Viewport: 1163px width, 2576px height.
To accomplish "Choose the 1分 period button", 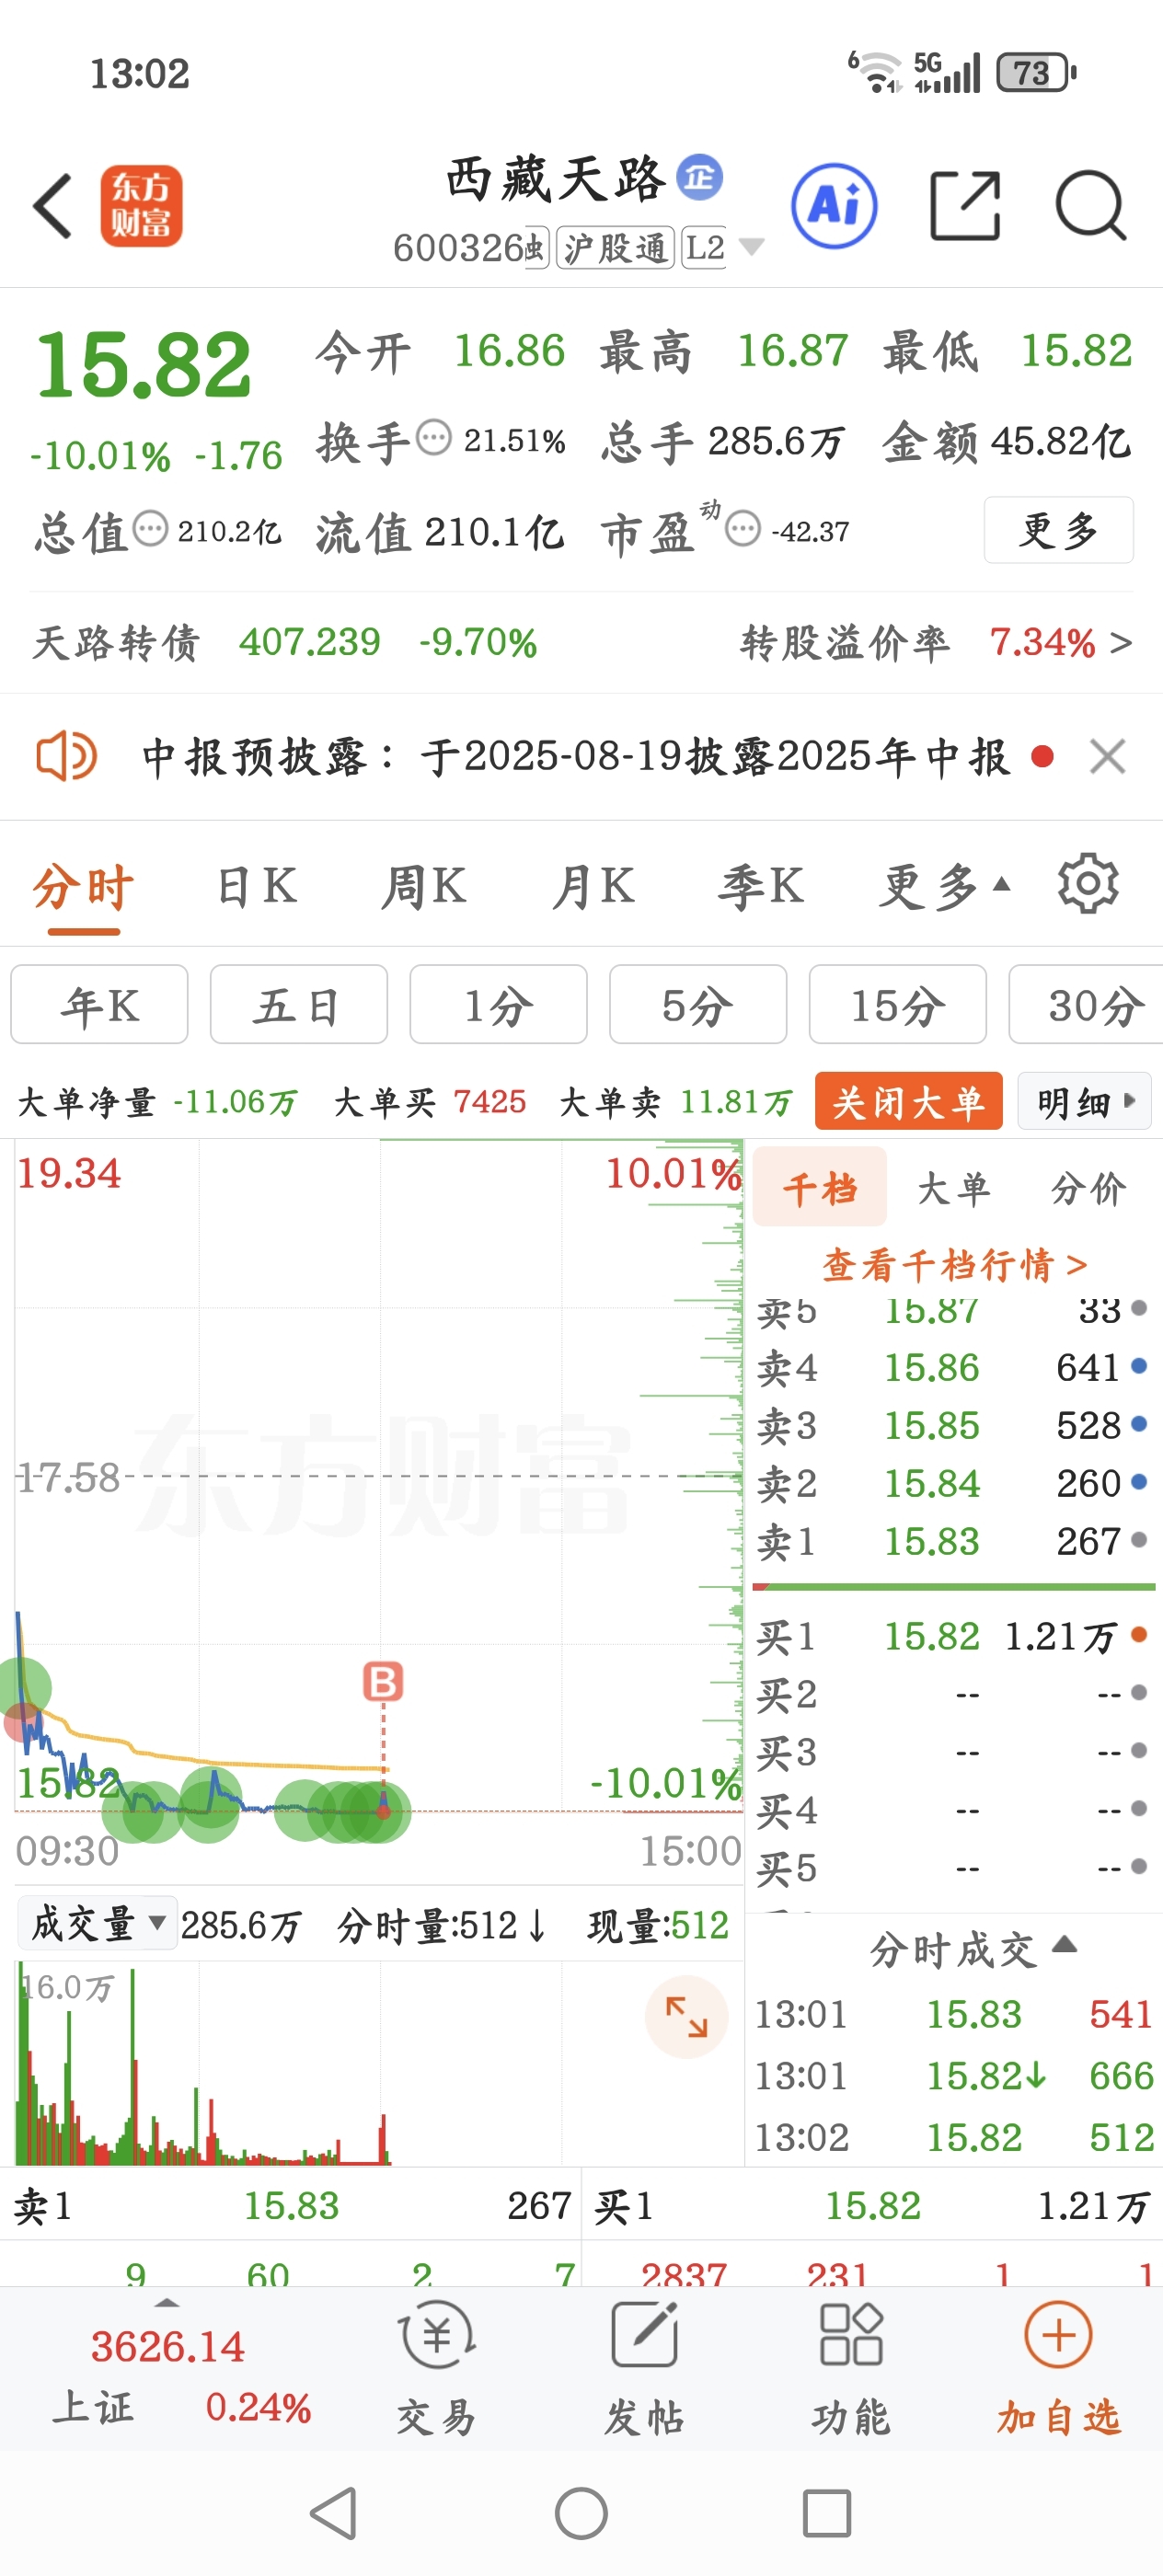I will pyautogui.click(x=498, y=1004).
